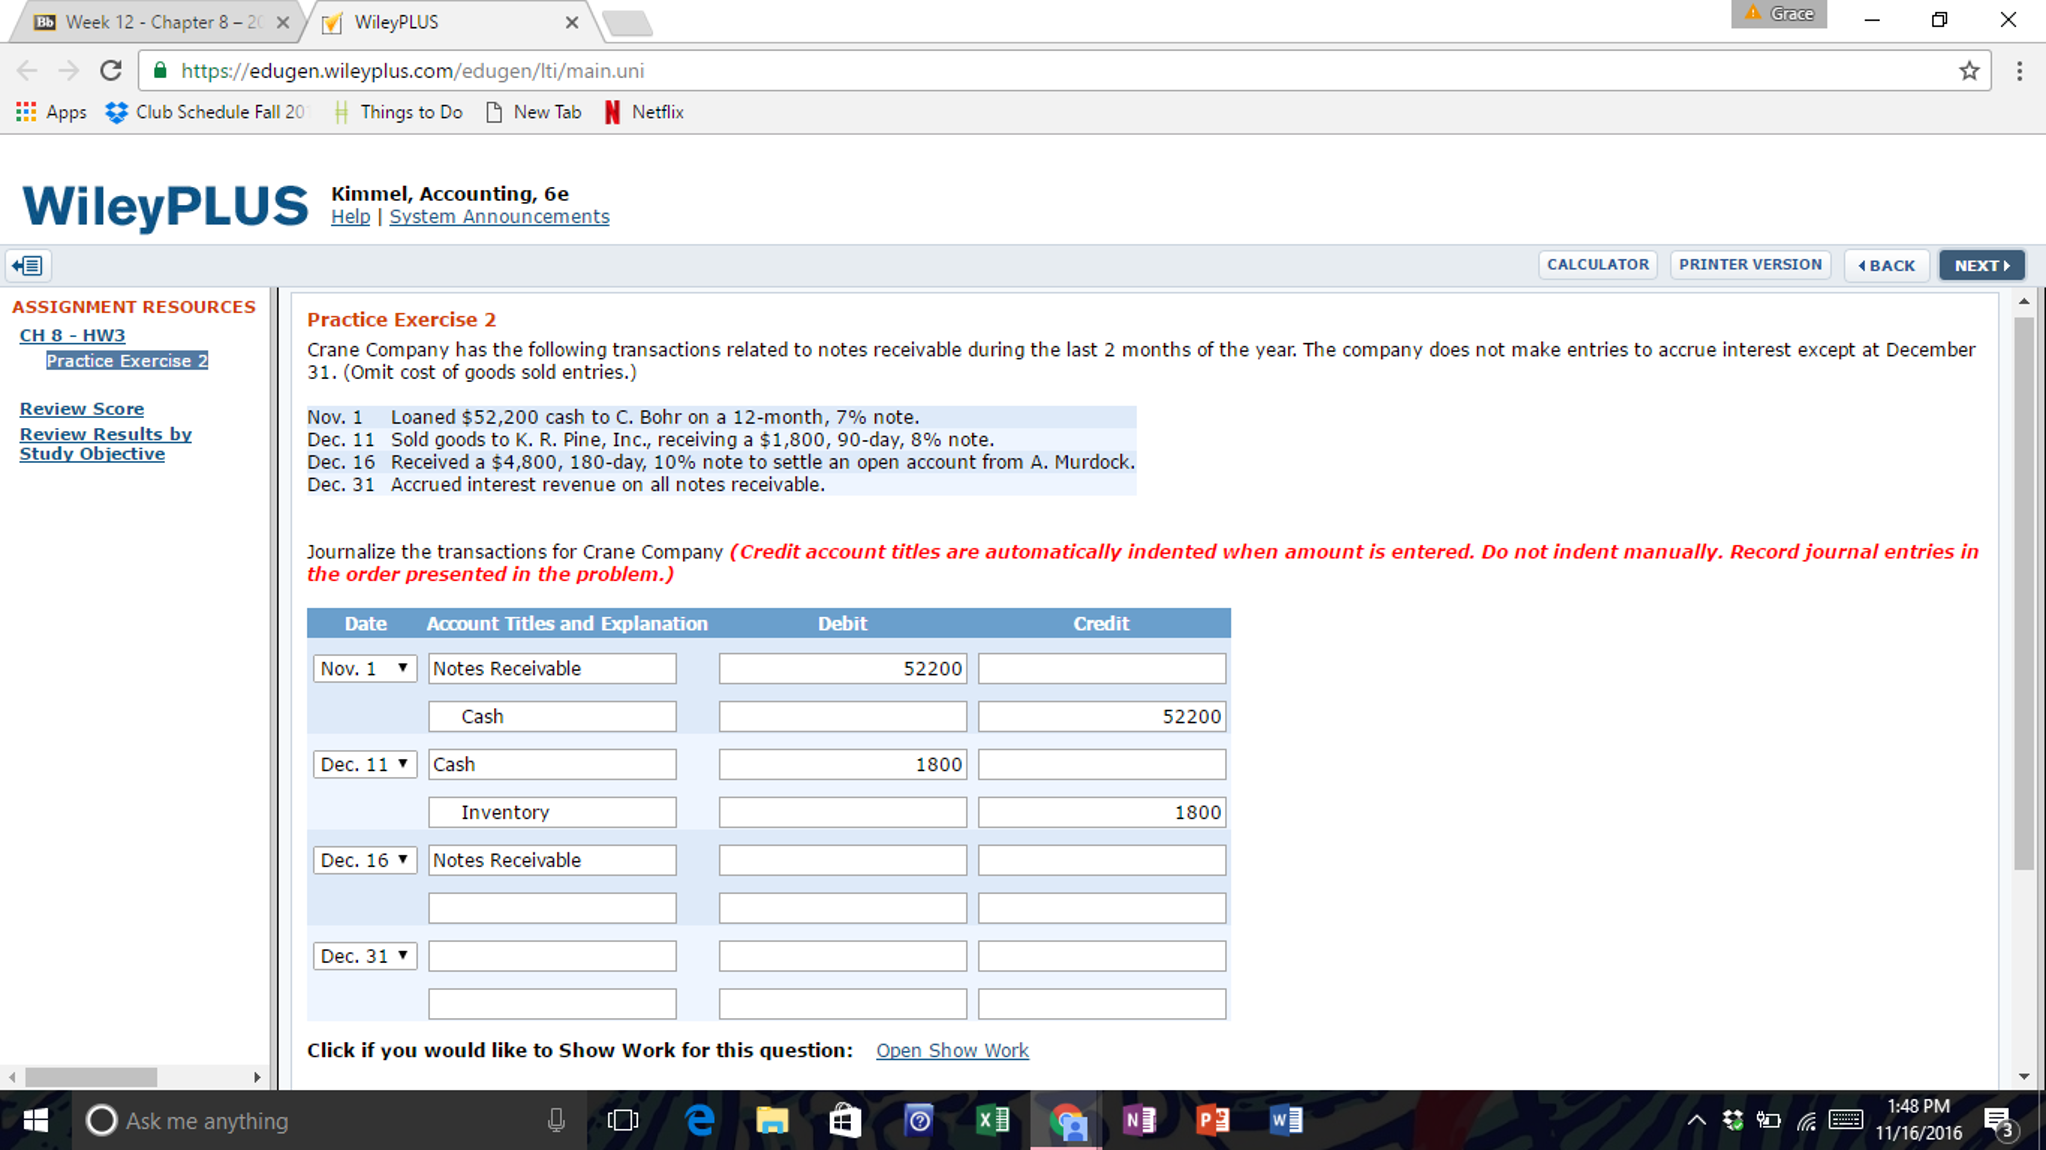Collapse the assignment sidebar toggle icon
The width and height of the screenshot is (2046, 1150).
click(28, 265)
